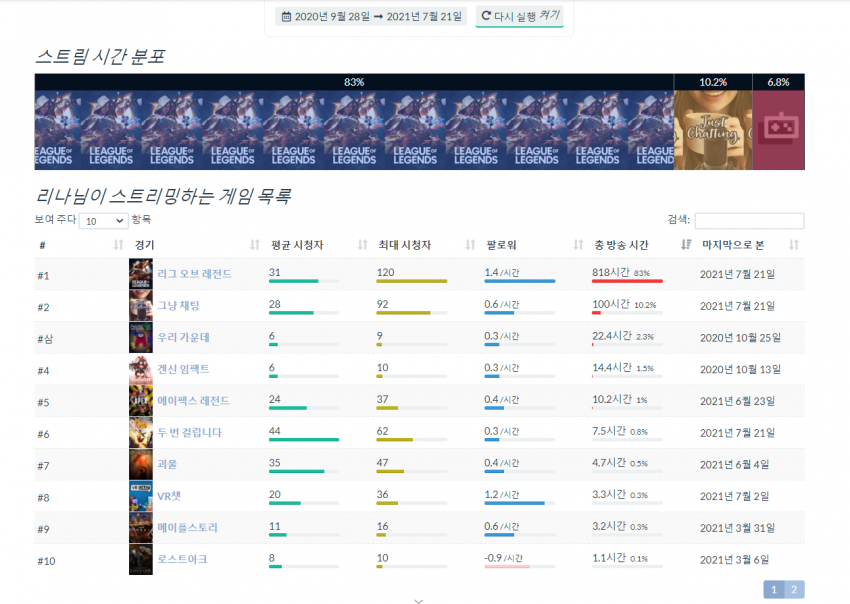This screenshot has height=604, width=850.
Task: Click the 우리 가운데 row cover icon
Action: tap(141, 337)
